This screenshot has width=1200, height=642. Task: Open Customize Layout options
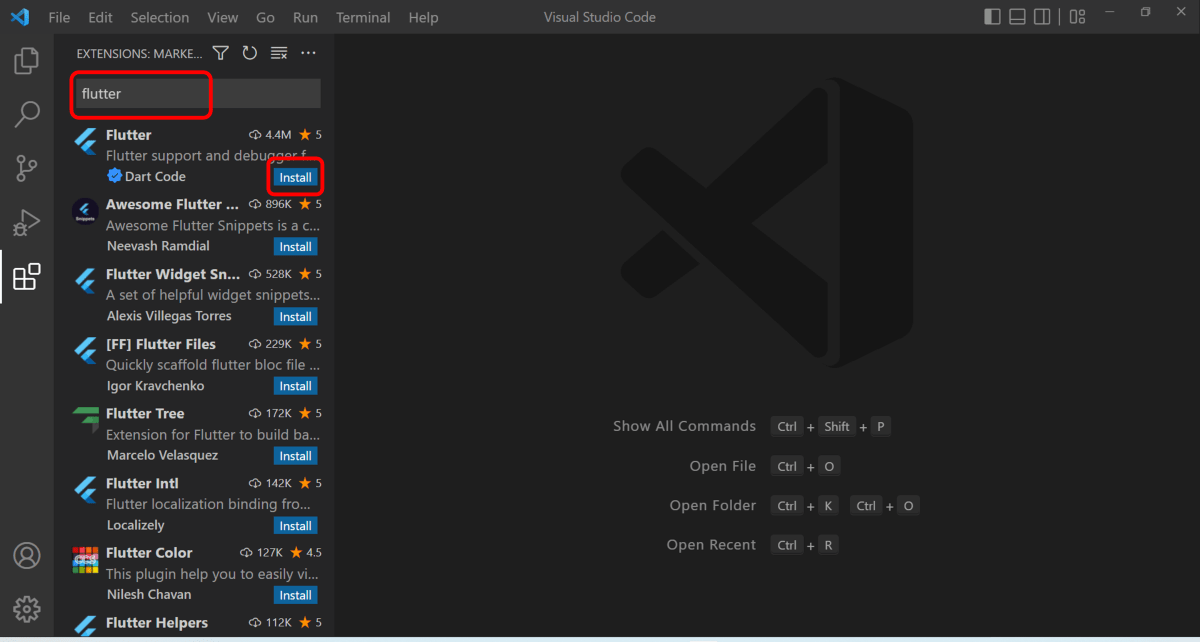pyautogui.click(x=1077, y=17)
